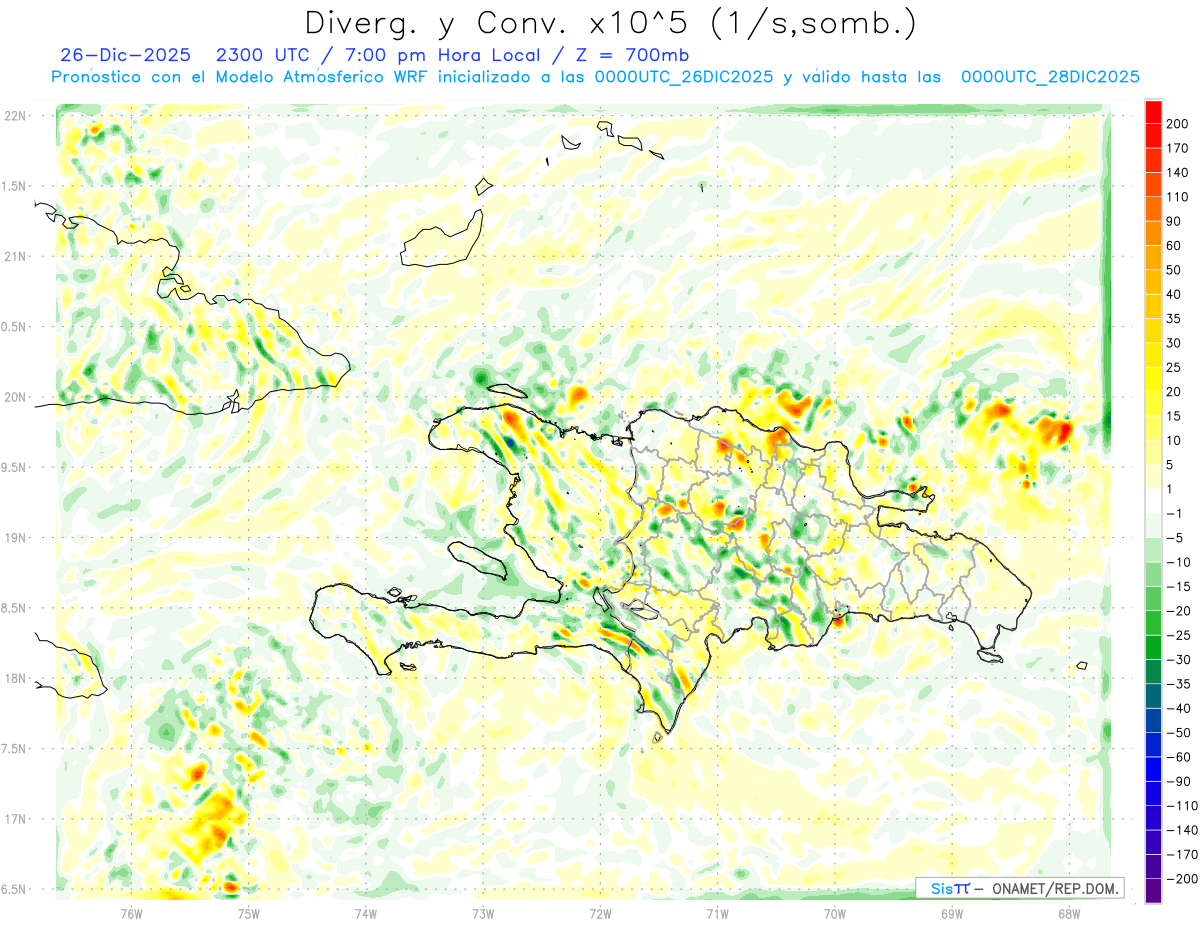Click the positive '90' colorbar label

click(1175, 221)
